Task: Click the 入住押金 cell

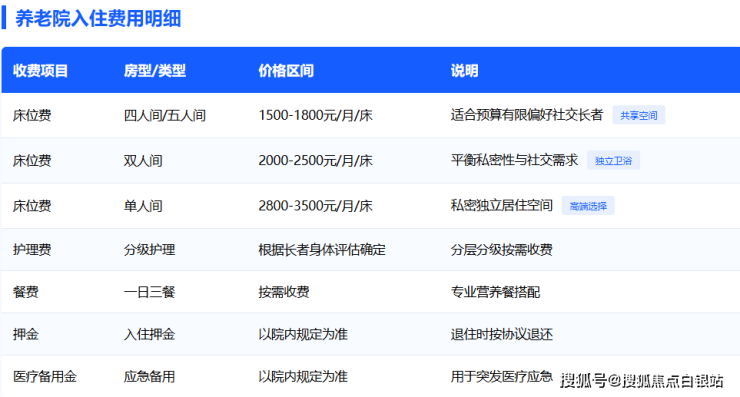Action: click(149, 334)
